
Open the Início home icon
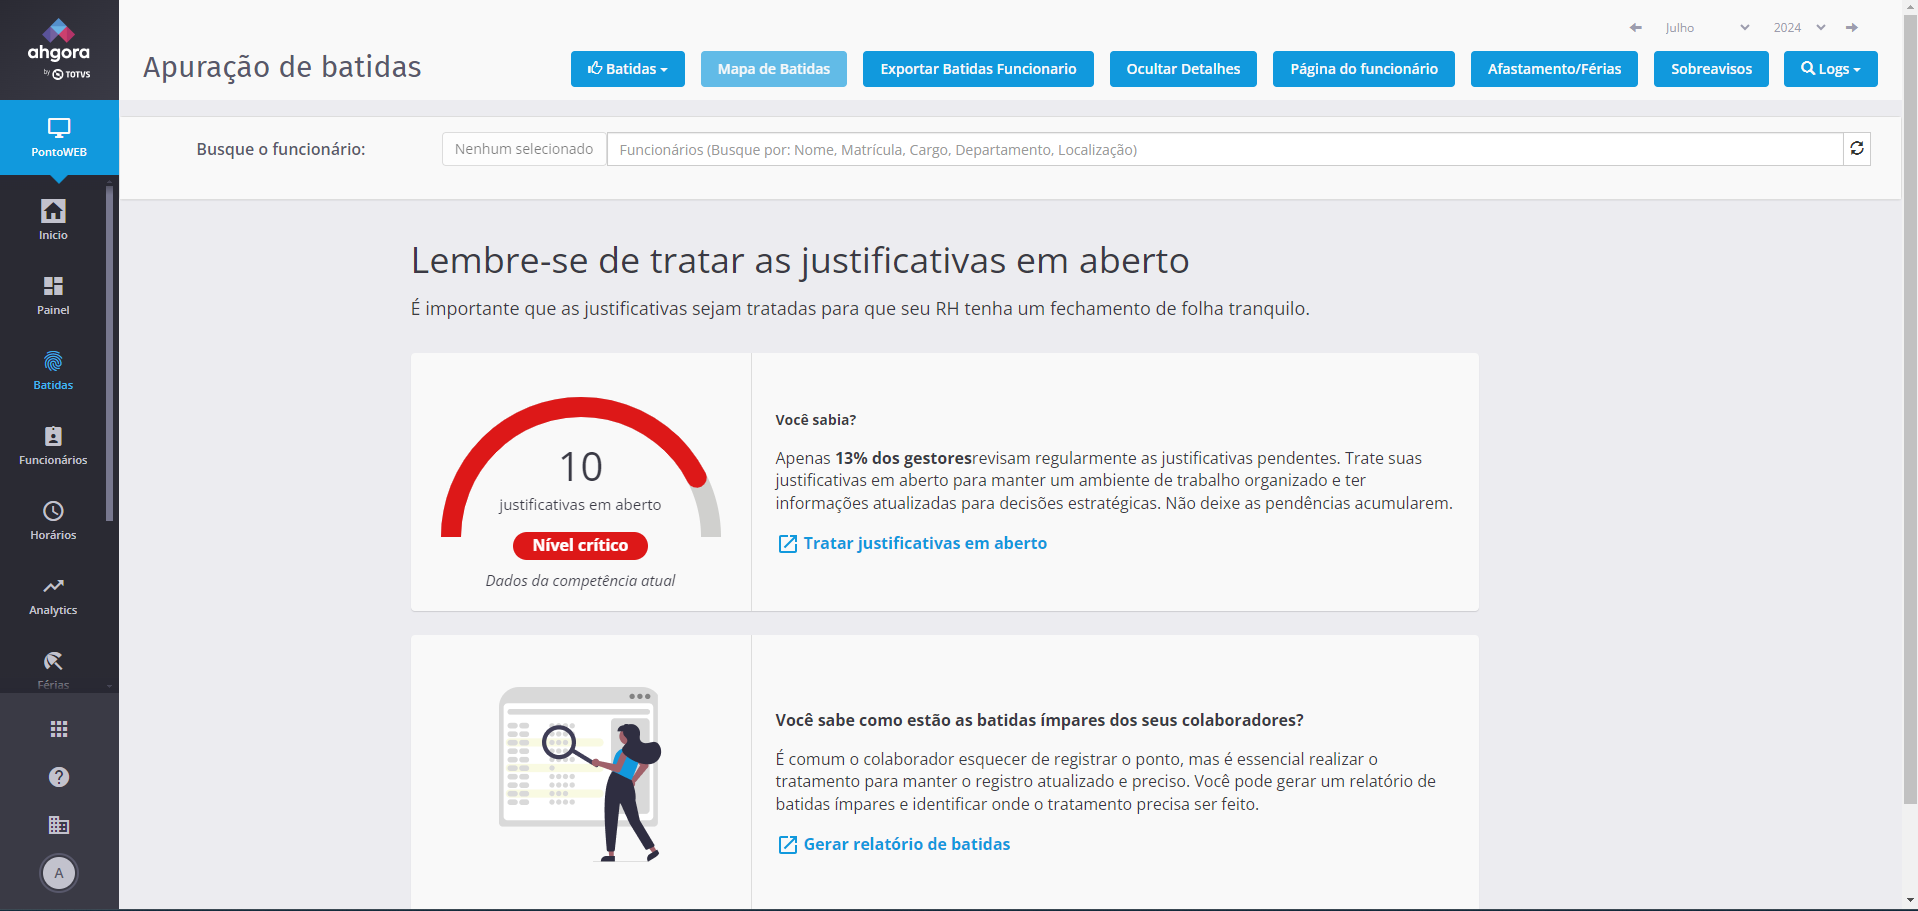pos(53,219)
